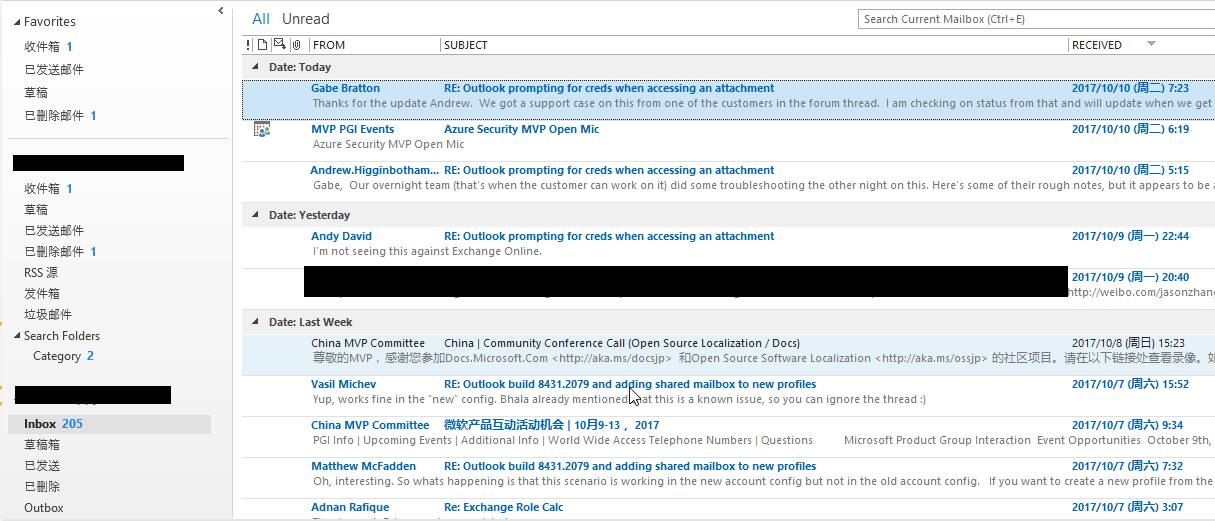Screen dimensions: 1215x521
Task: Click the meeting icon beside MVP PGI Events
Action: click(262, 129)
